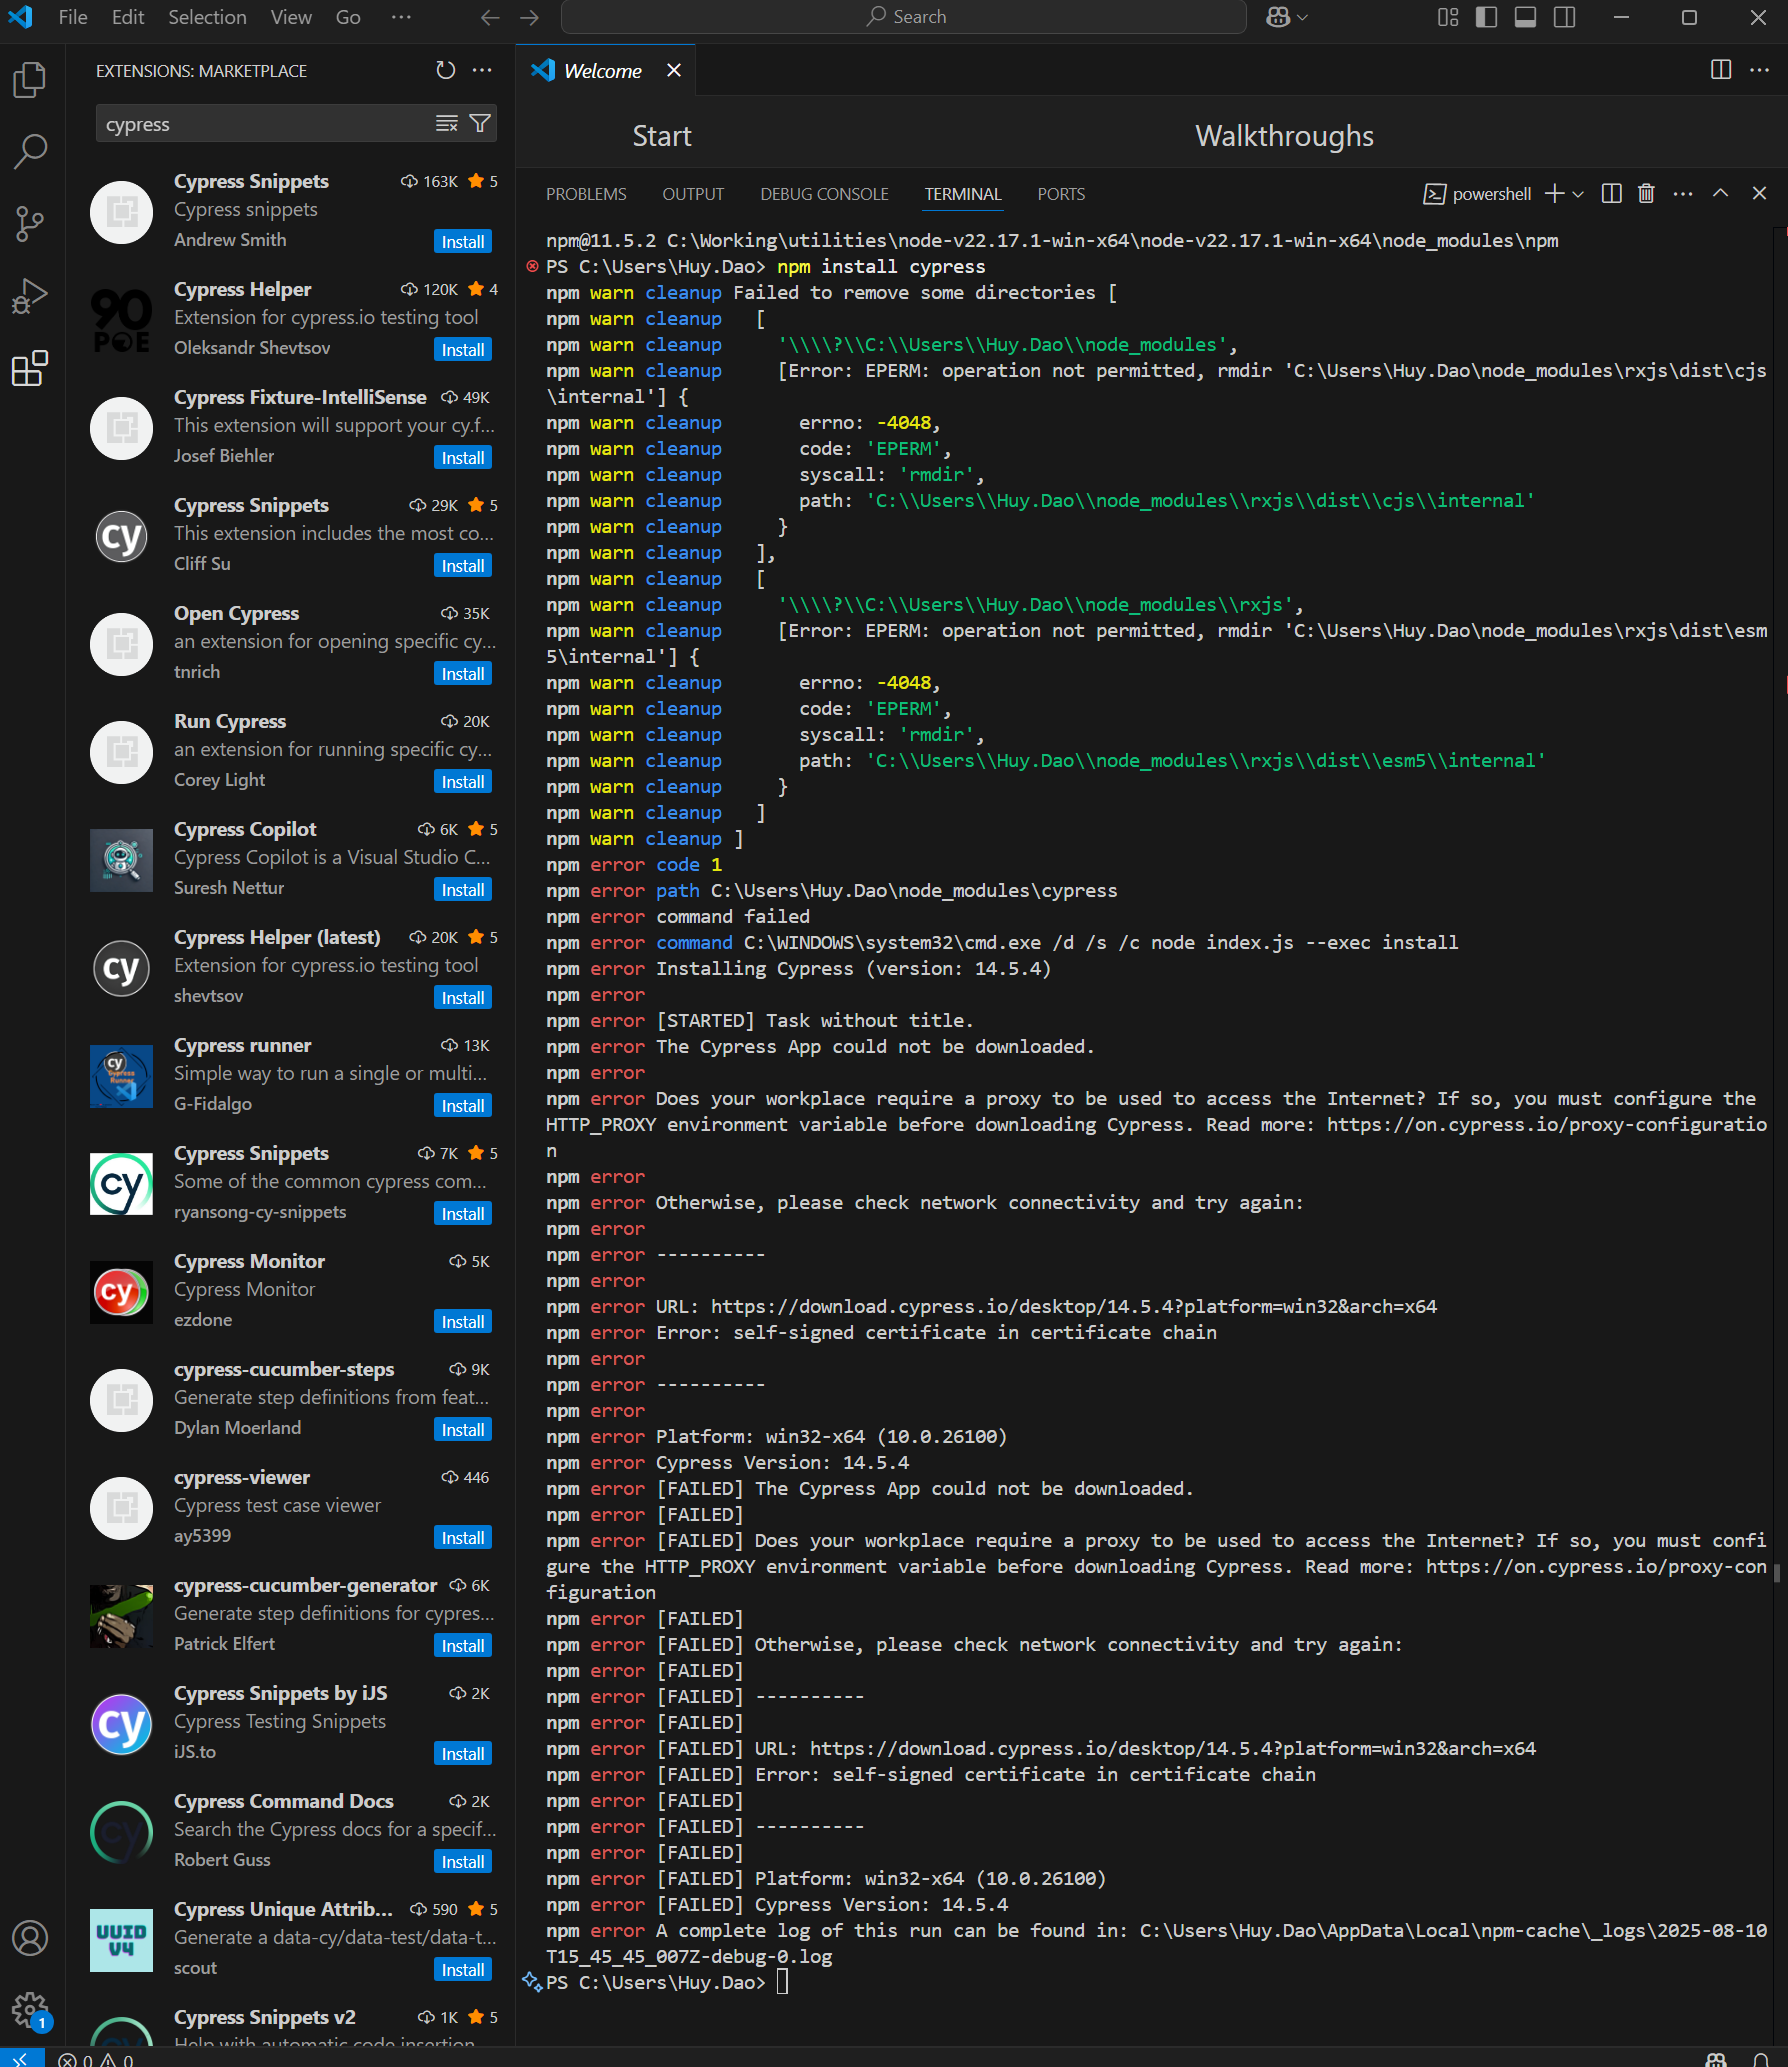This screenshot has height=2067, width=1788.
Task: Toggle the bottom panel visibility
Action: point(1525,17)
